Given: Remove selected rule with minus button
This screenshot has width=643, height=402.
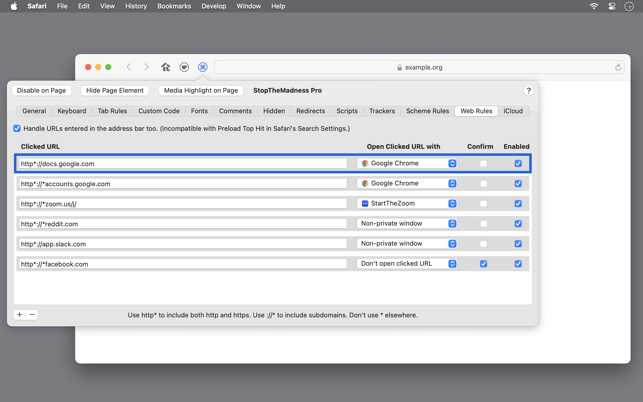Looking at the screenshot, I should coord(32,315).
